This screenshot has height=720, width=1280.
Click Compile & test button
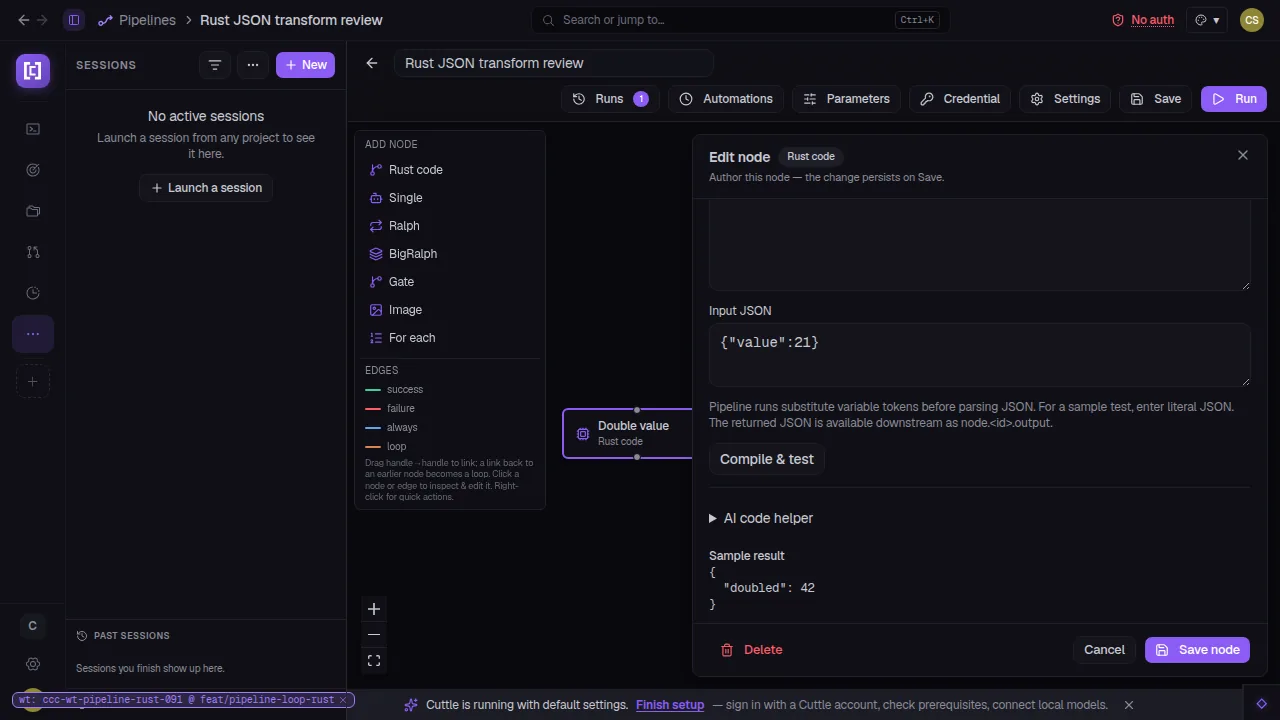point(767,459)
